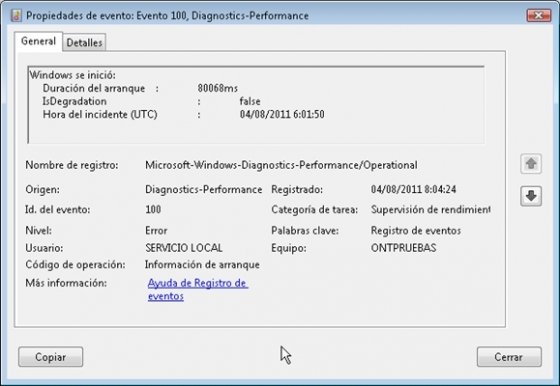Click the Id. del evento label

pos(58,210)
